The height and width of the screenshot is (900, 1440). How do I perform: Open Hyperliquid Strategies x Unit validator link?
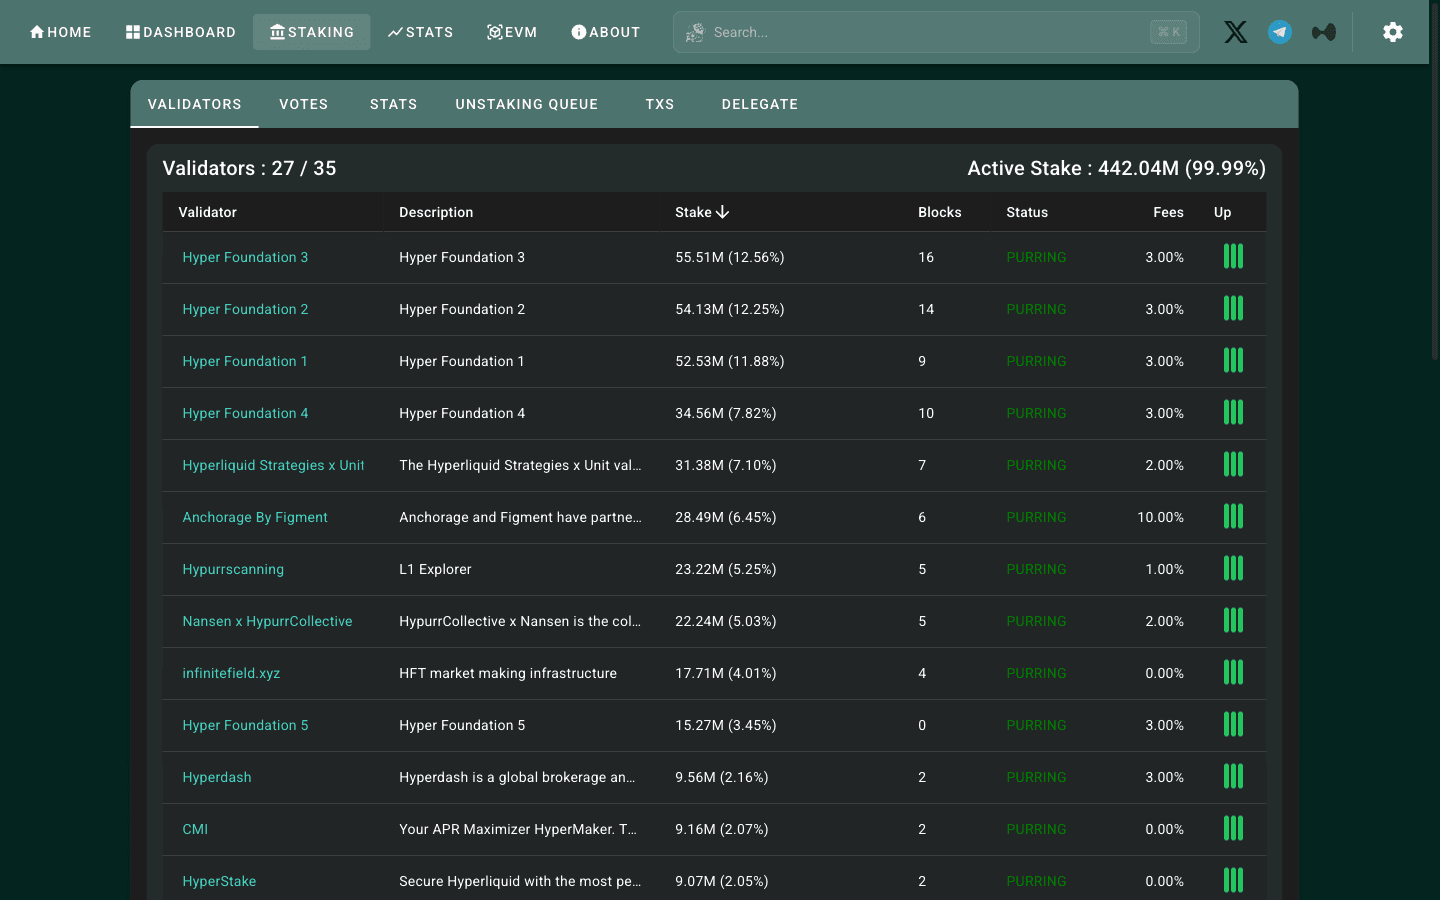(273, 465)
